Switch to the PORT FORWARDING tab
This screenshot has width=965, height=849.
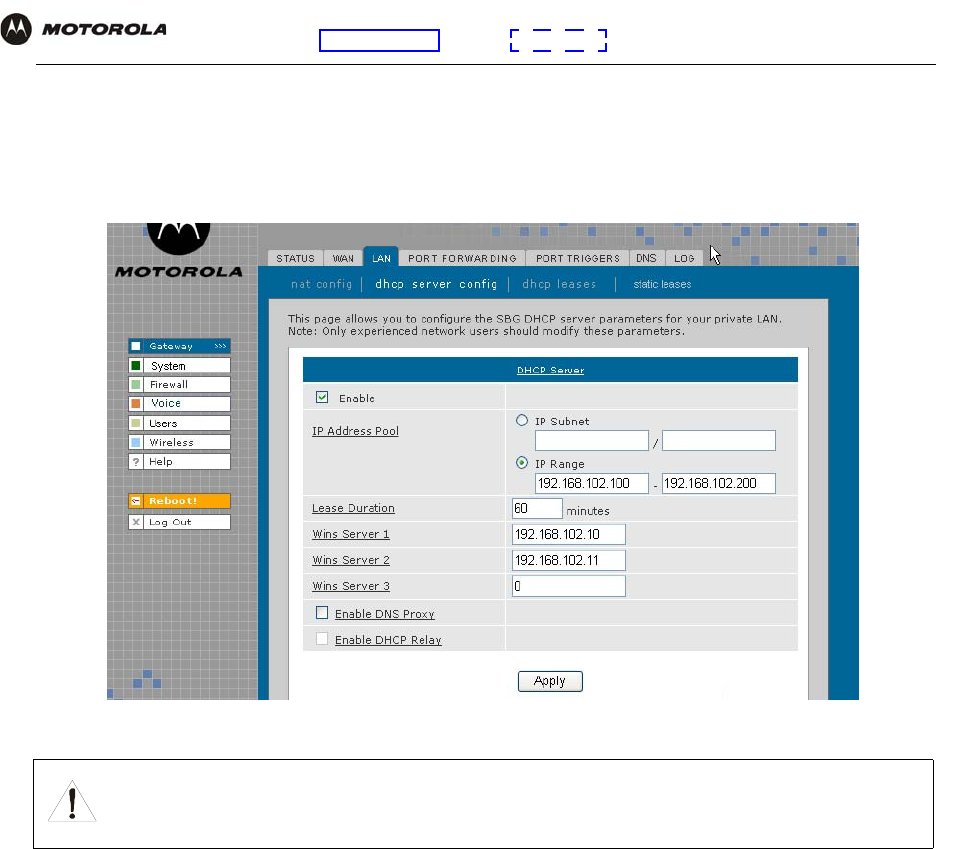(462, 258)
